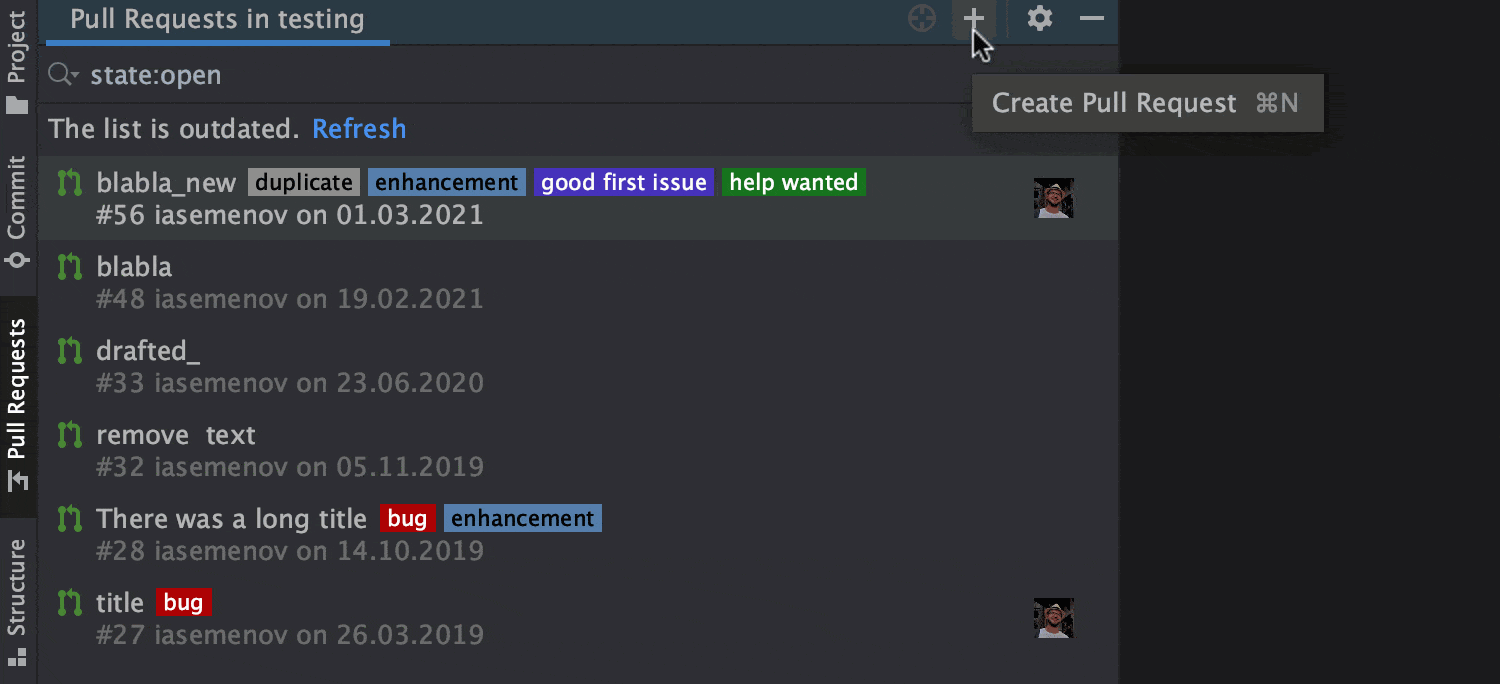Hide the panel using the minus icon

1092,18
